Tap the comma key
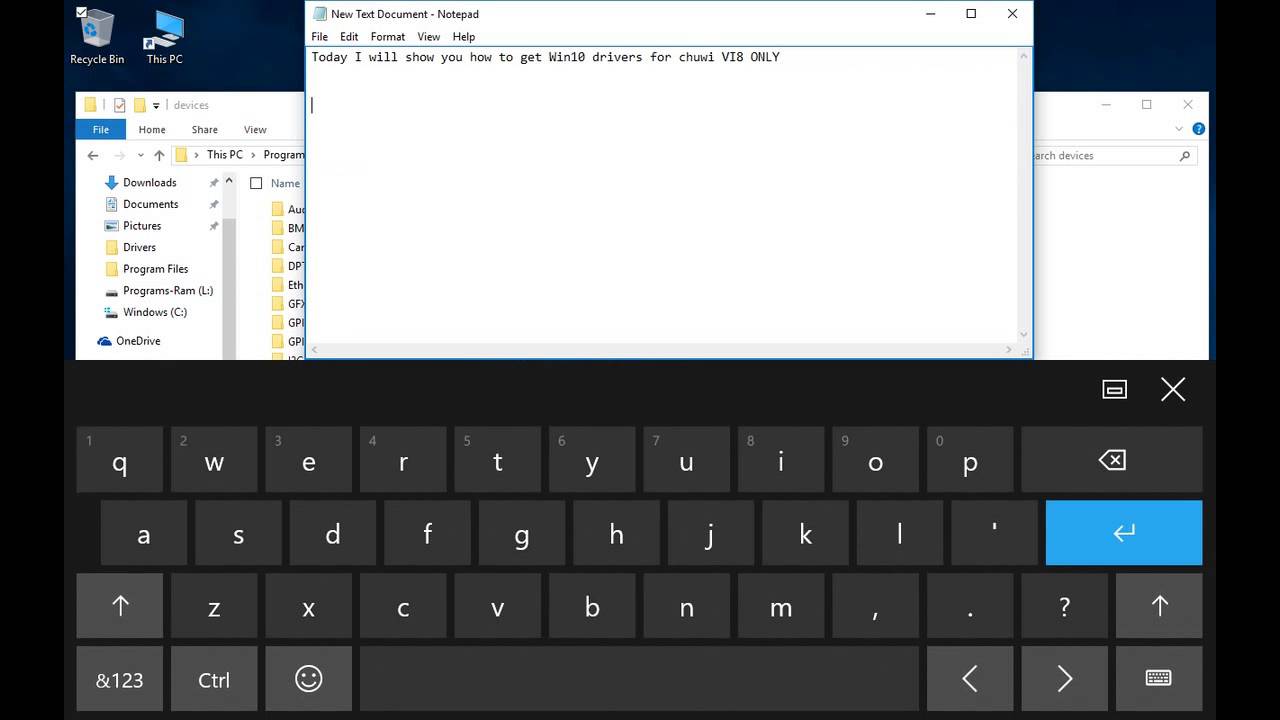Screen dimensions: 1280x720 (875, 605)
